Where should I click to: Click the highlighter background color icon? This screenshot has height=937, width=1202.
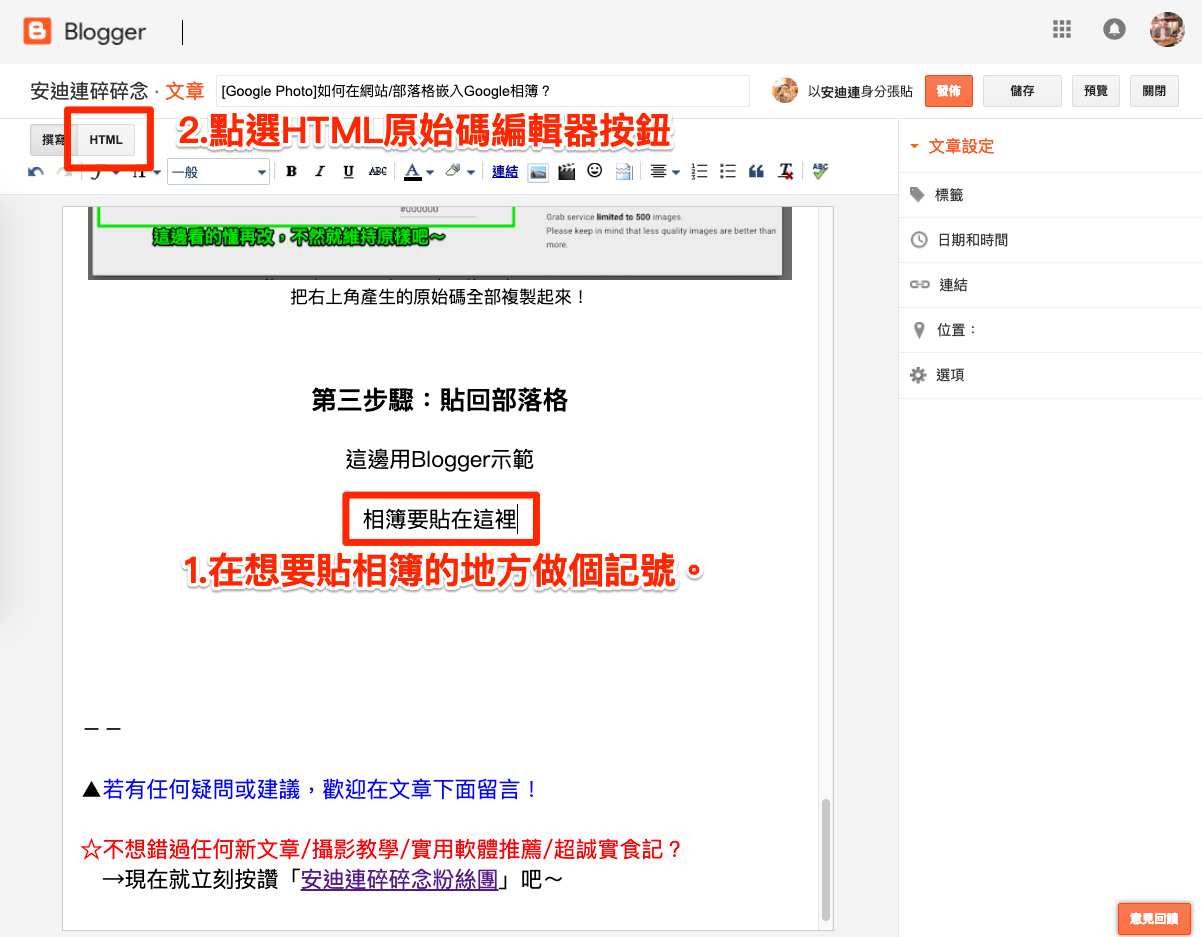pyautogui.click(x=454, y=172)
